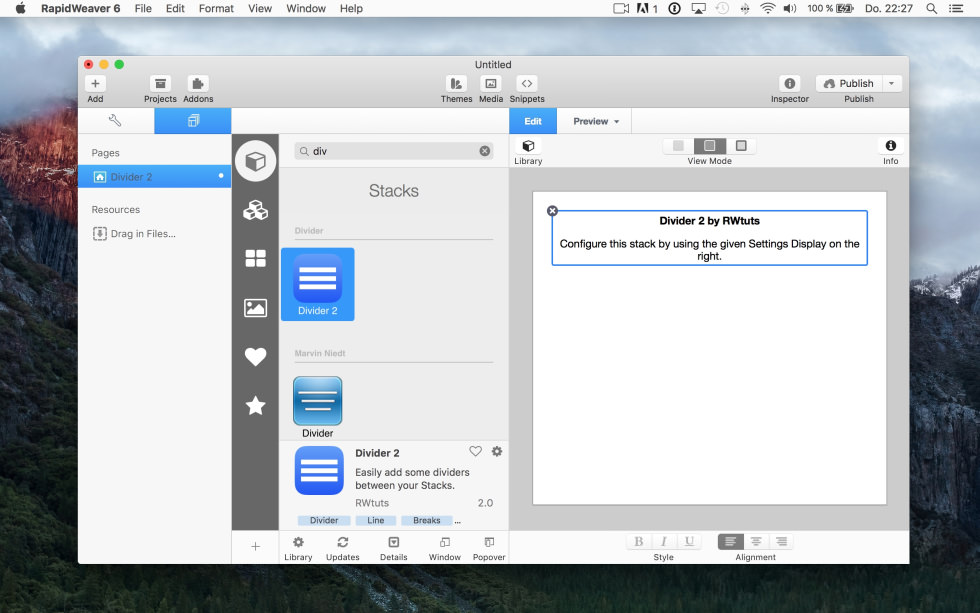The image size is (980, 613).
Task: Select the star category icon
Action: [x=256, y=406]
